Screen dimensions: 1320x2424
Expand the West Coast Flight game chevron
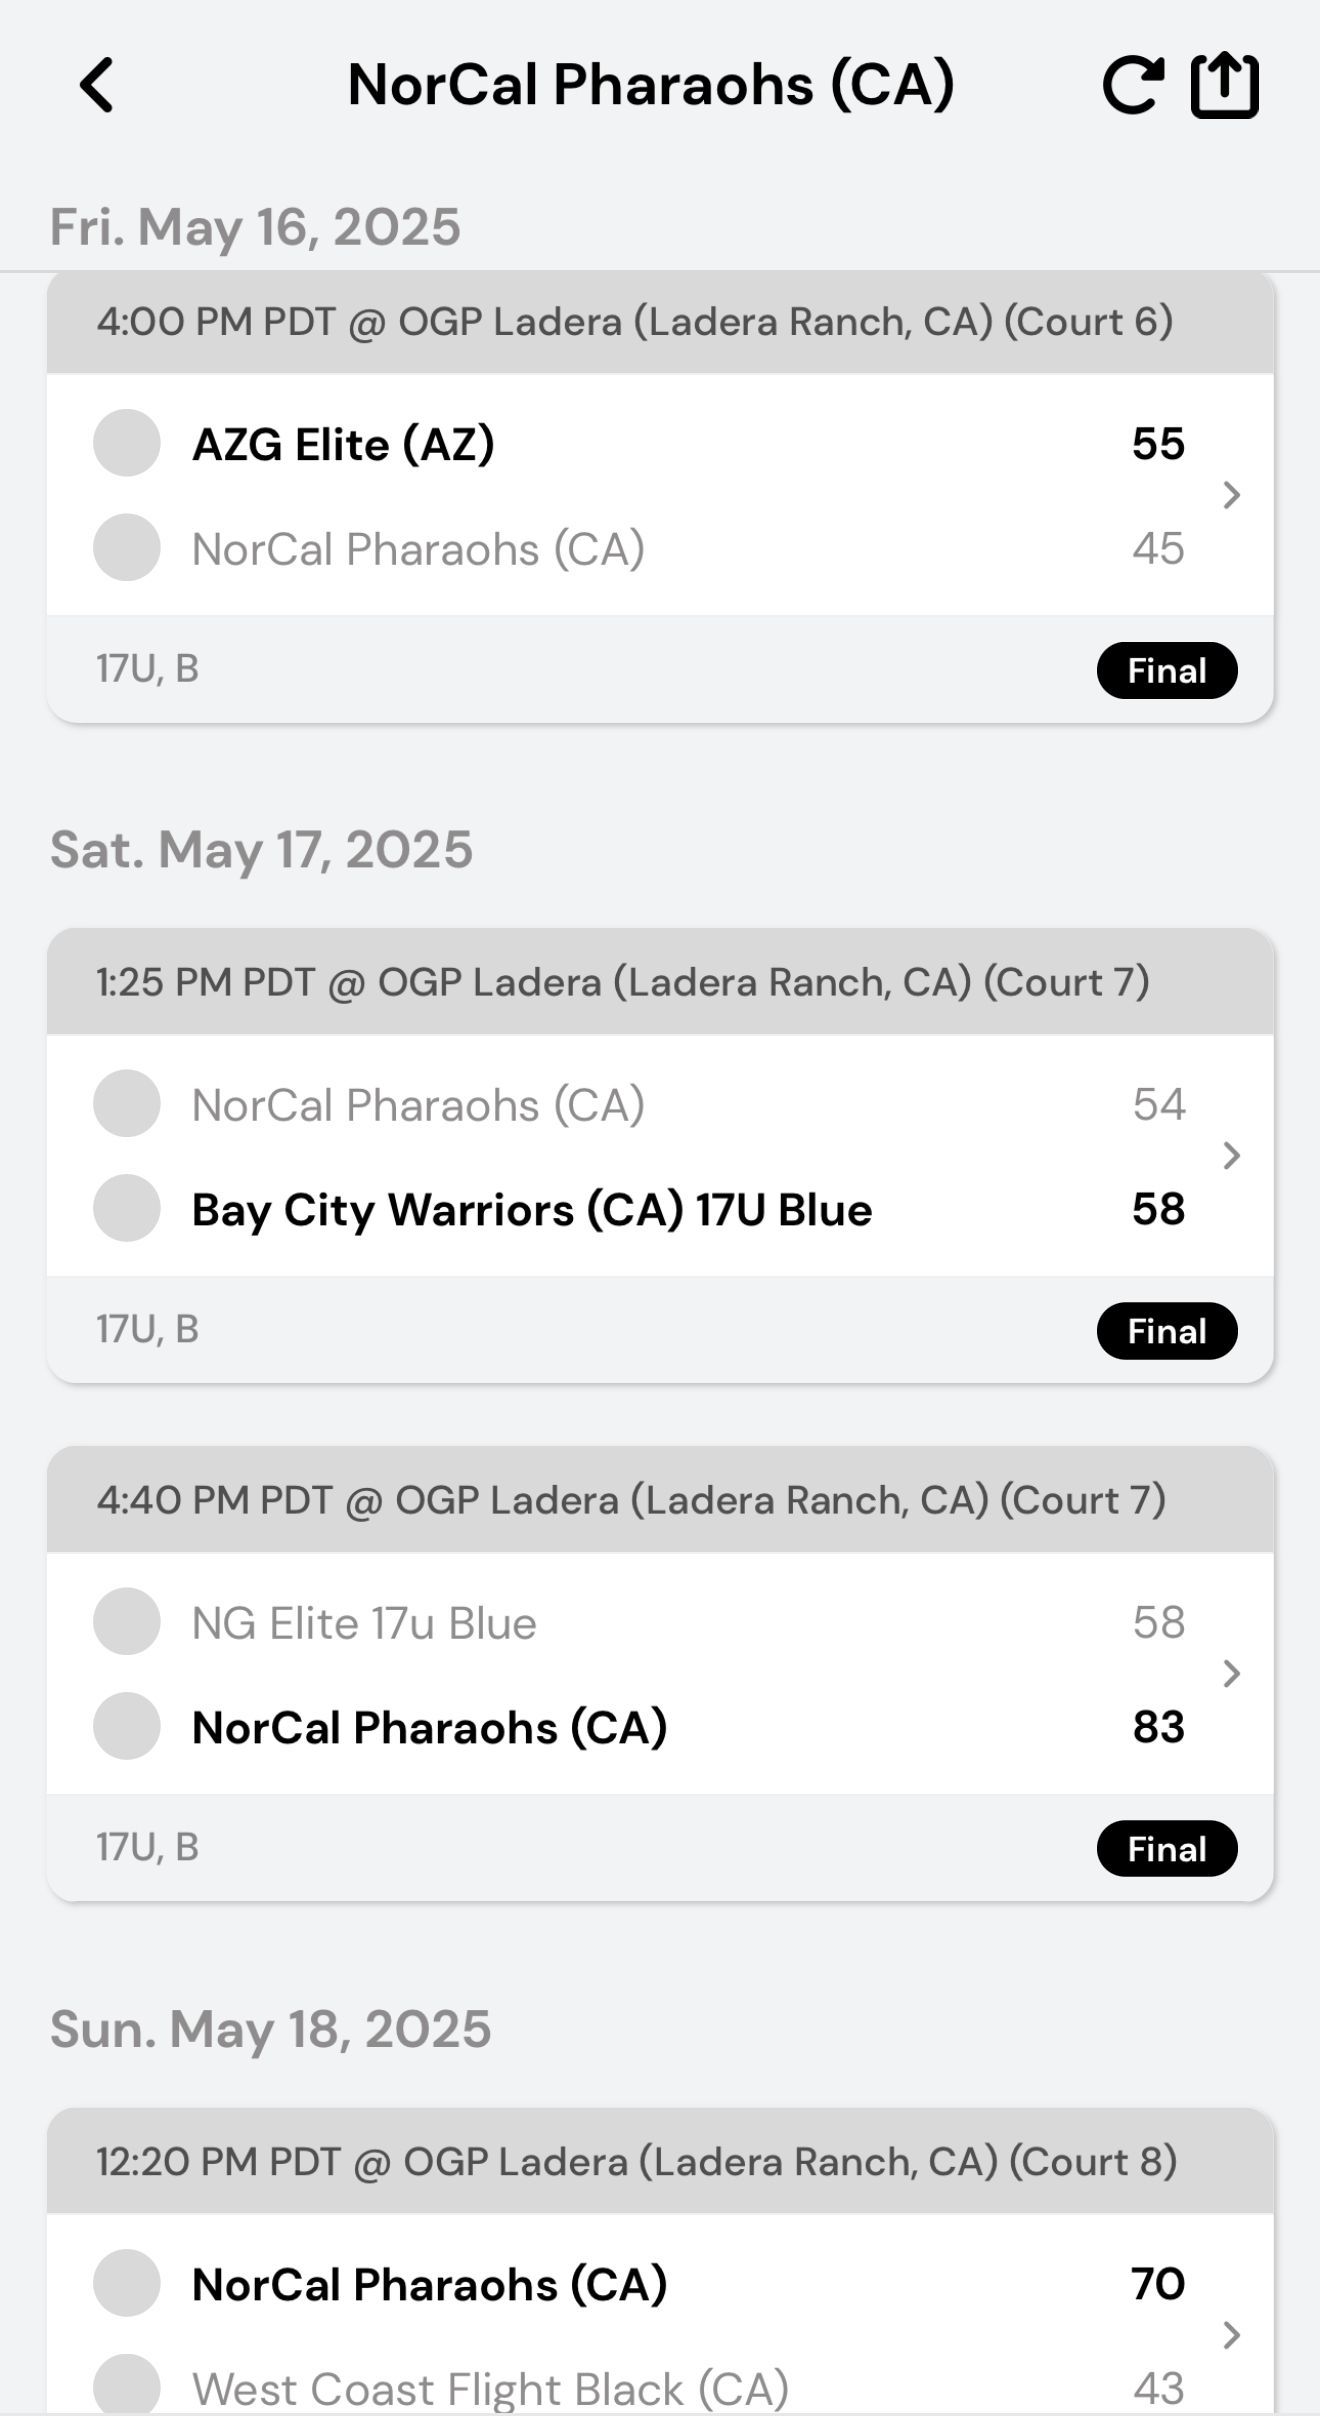1232,2335
